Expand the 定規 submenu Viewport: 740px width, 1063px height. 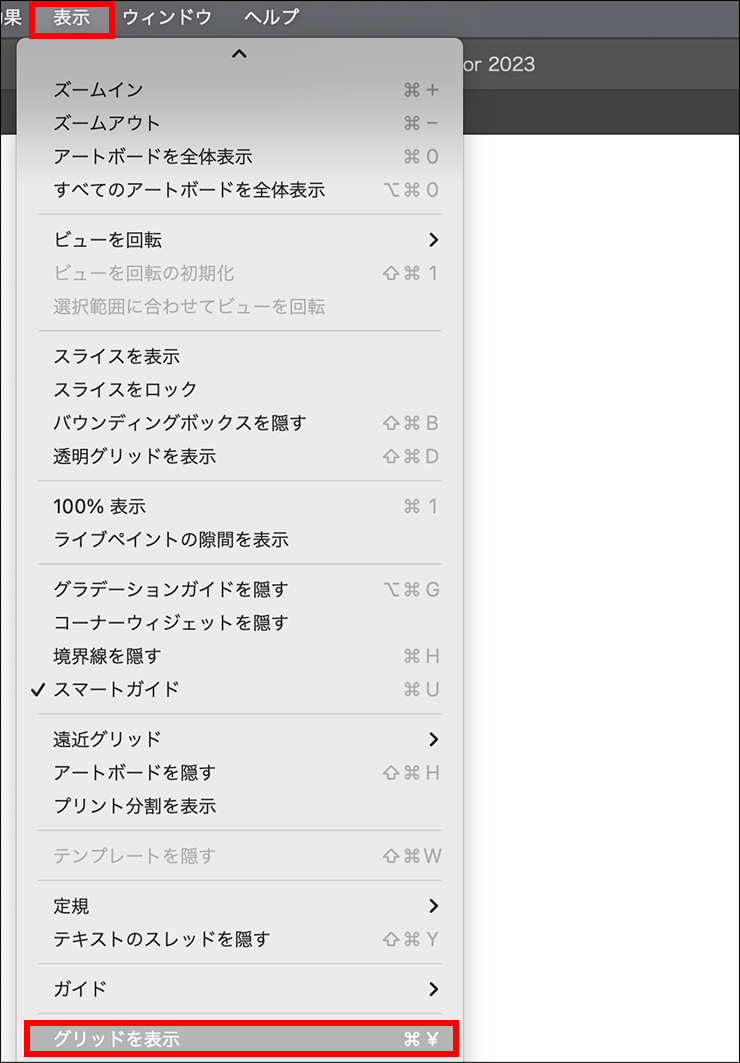71,906
